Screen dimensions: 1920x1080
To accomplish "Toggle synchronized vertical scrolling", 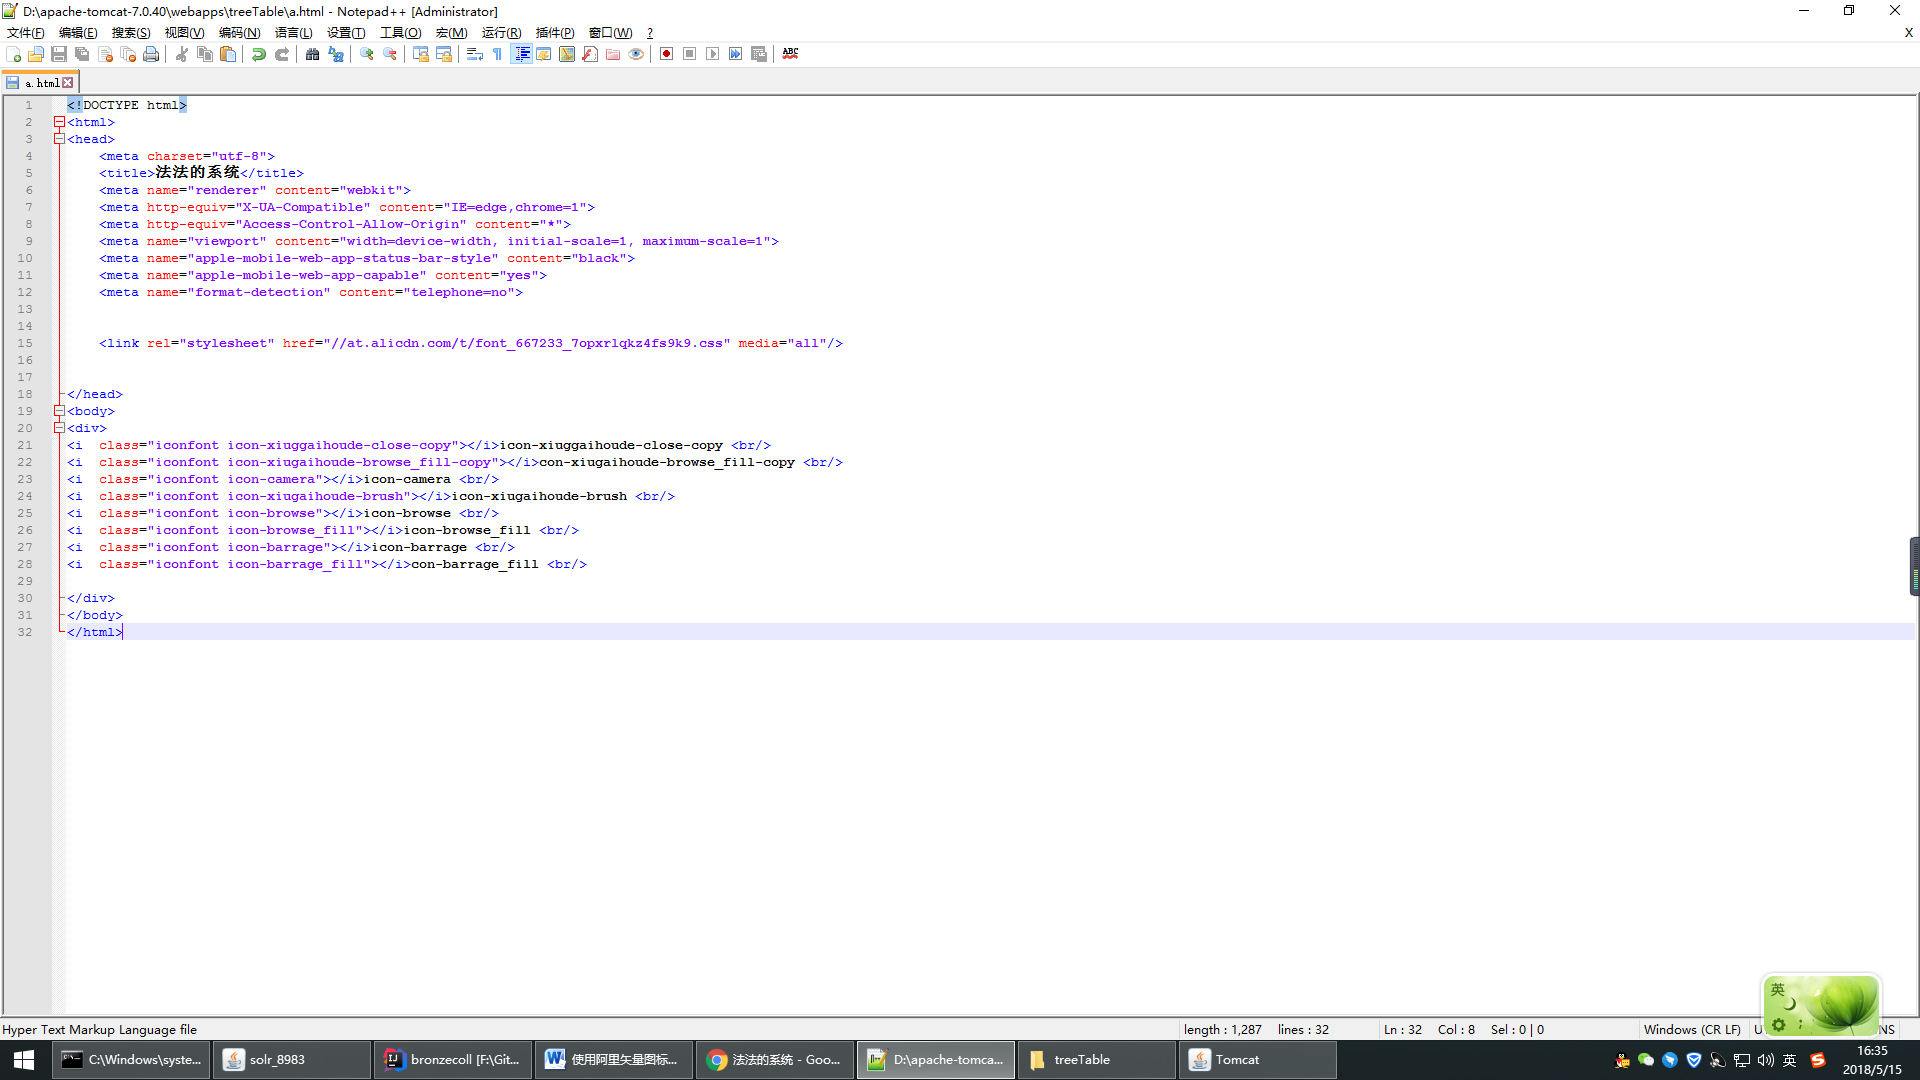I will [421, 54].
